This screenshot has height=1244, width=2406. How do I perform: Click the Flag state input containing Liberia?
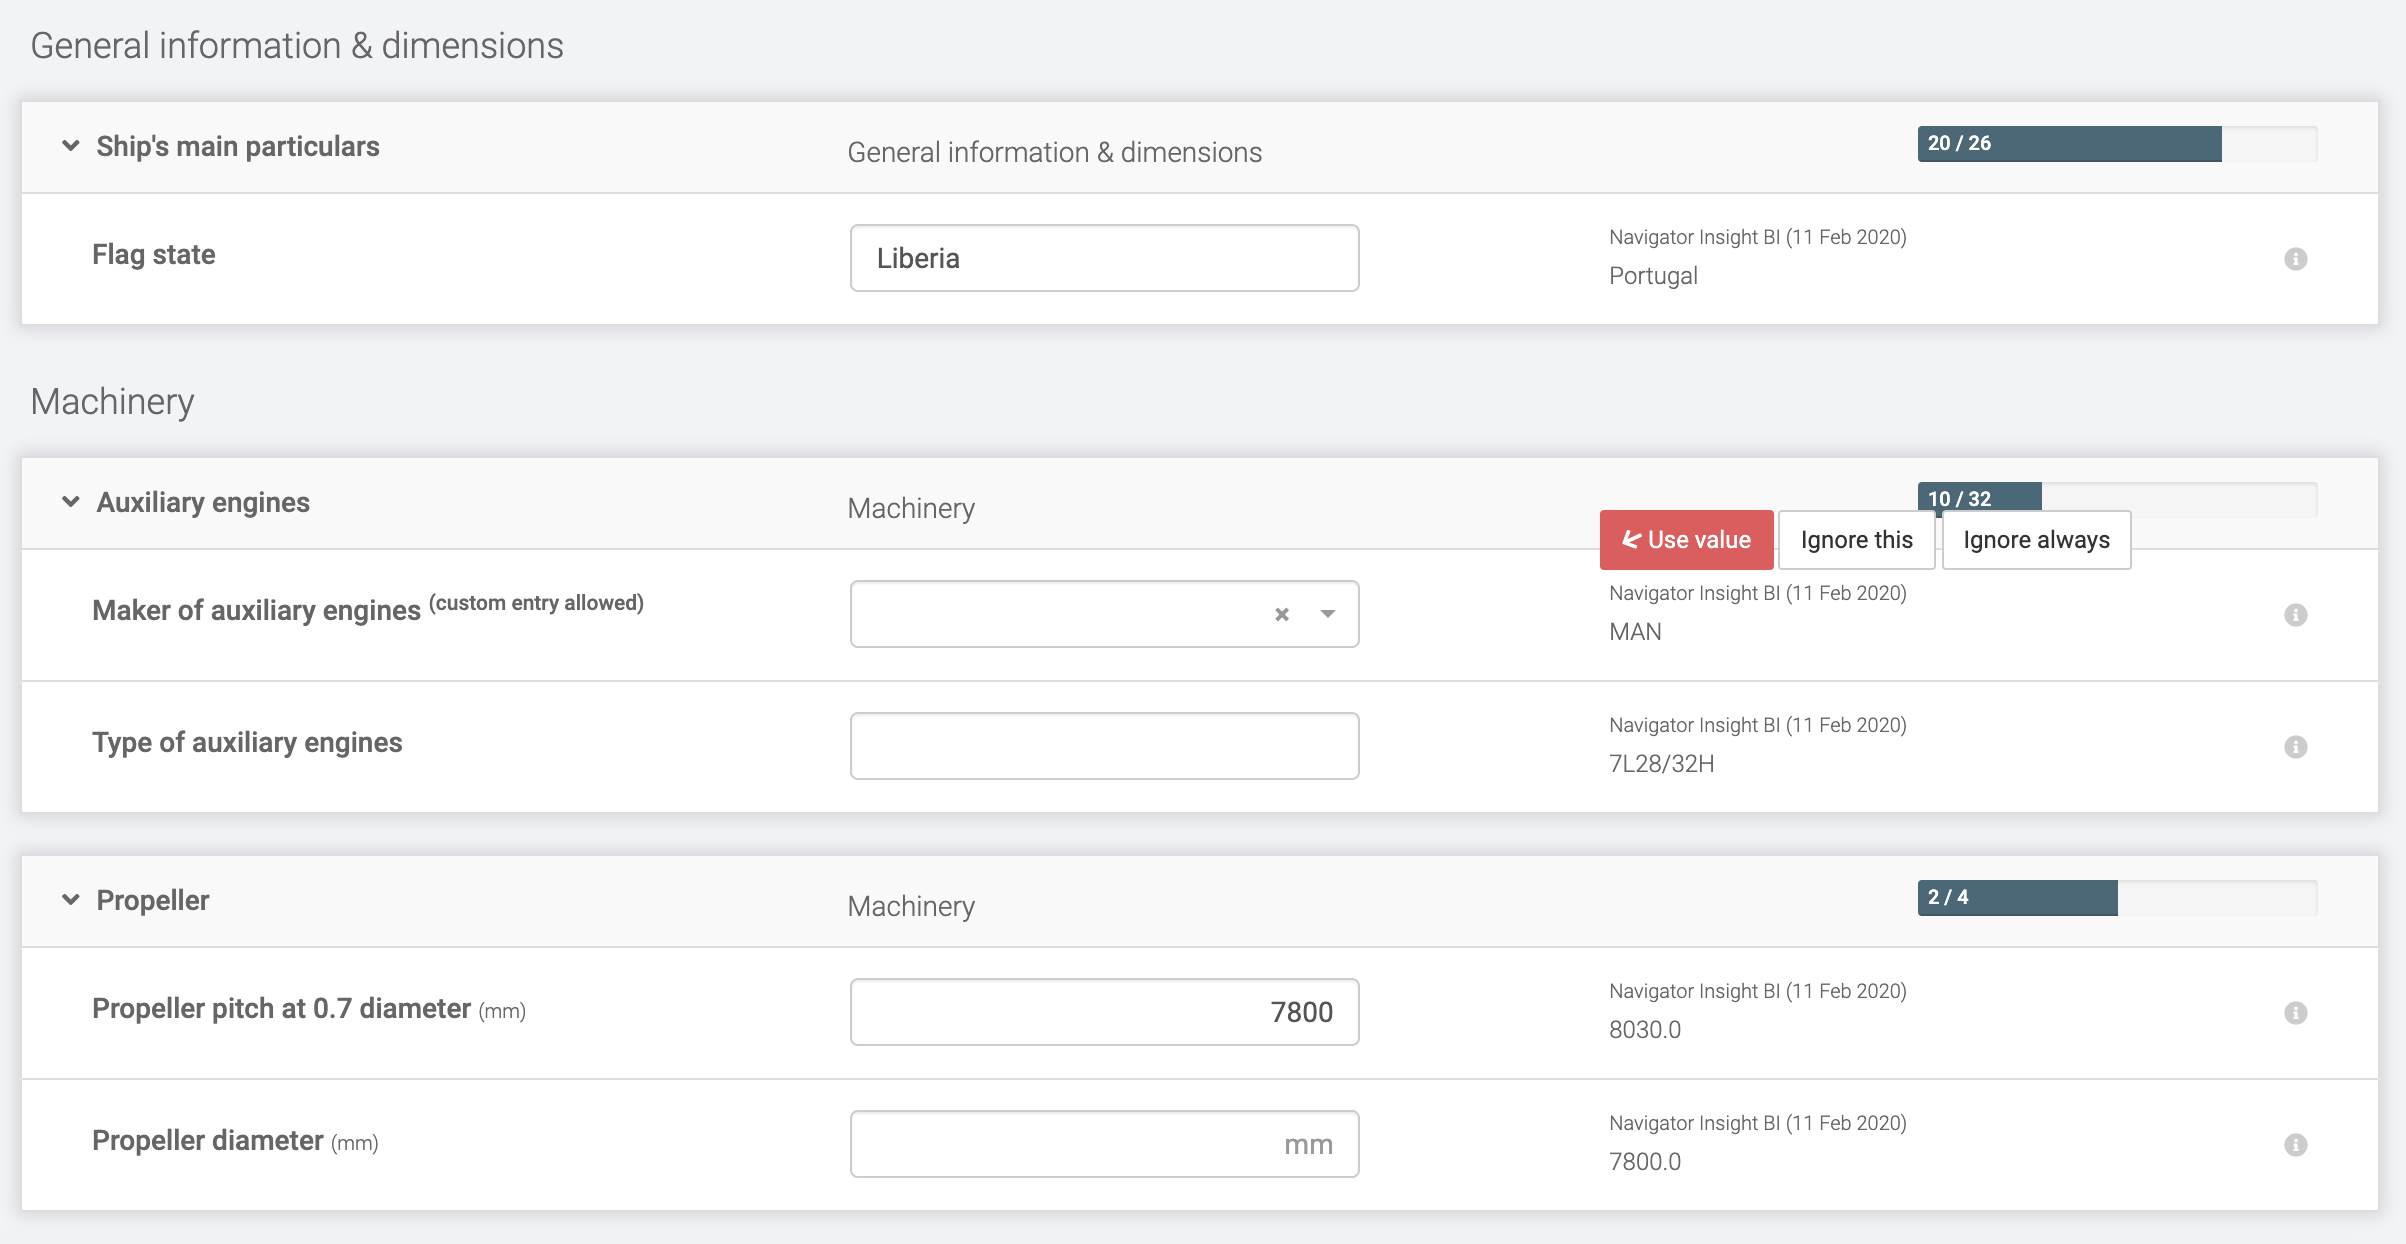[1104, 258]
